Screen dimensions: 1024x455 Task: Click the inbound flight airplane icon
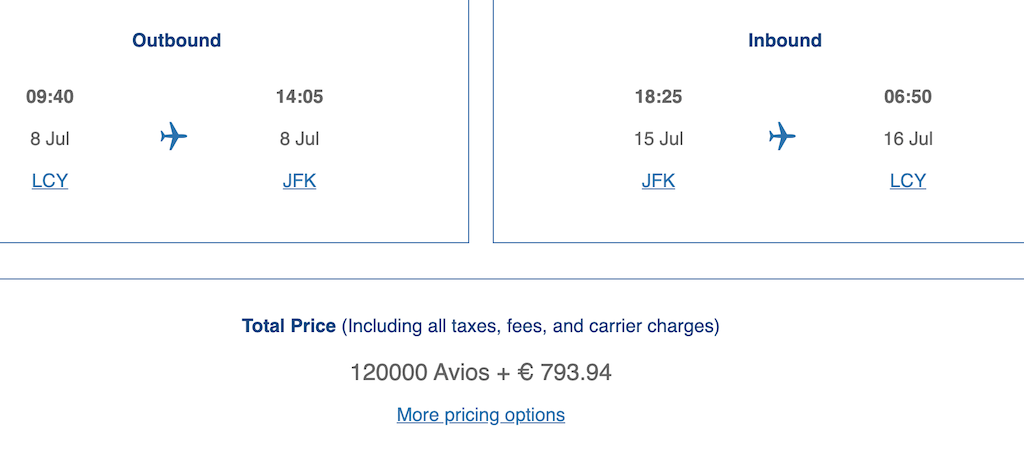[x=783, y=136]
